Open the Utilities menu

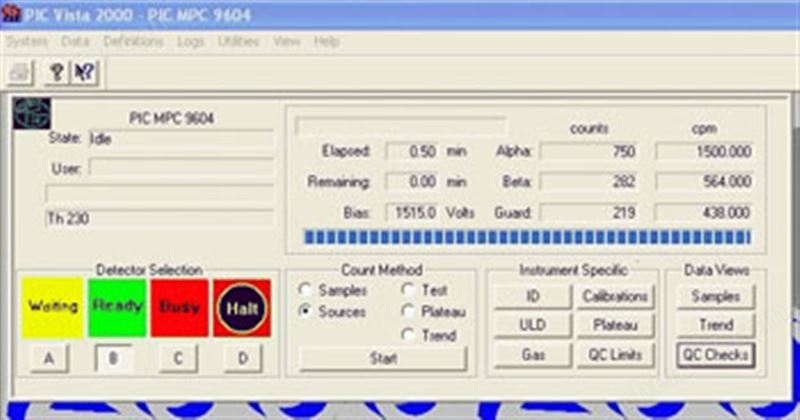[x=238, y=41]
